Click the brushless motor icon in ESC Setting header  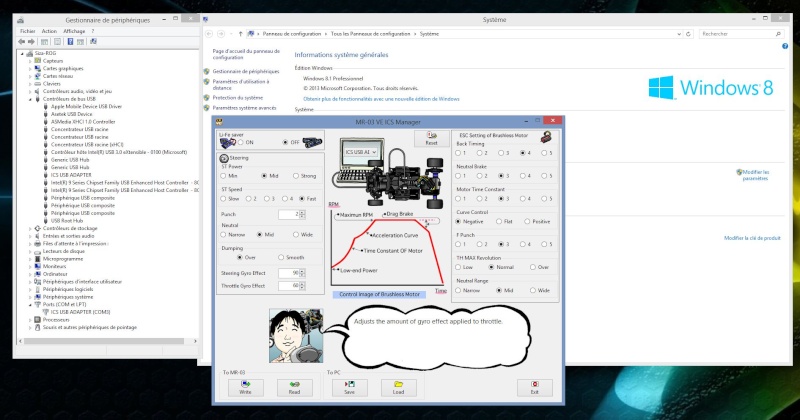[546, 136]
